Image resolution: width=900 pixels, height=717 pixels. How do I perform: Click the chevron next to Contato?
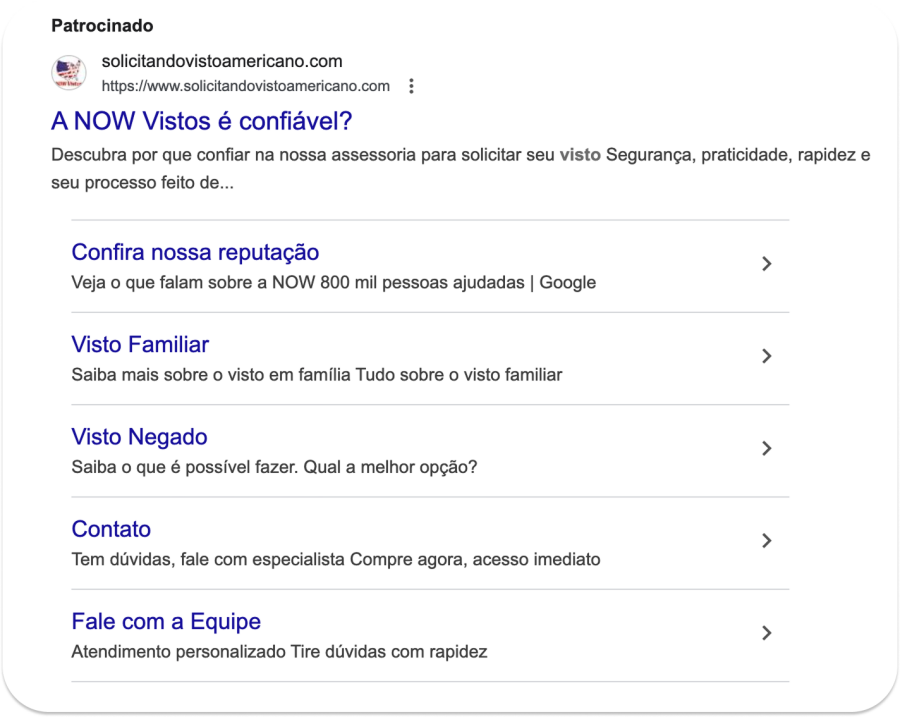coord(767,541)
